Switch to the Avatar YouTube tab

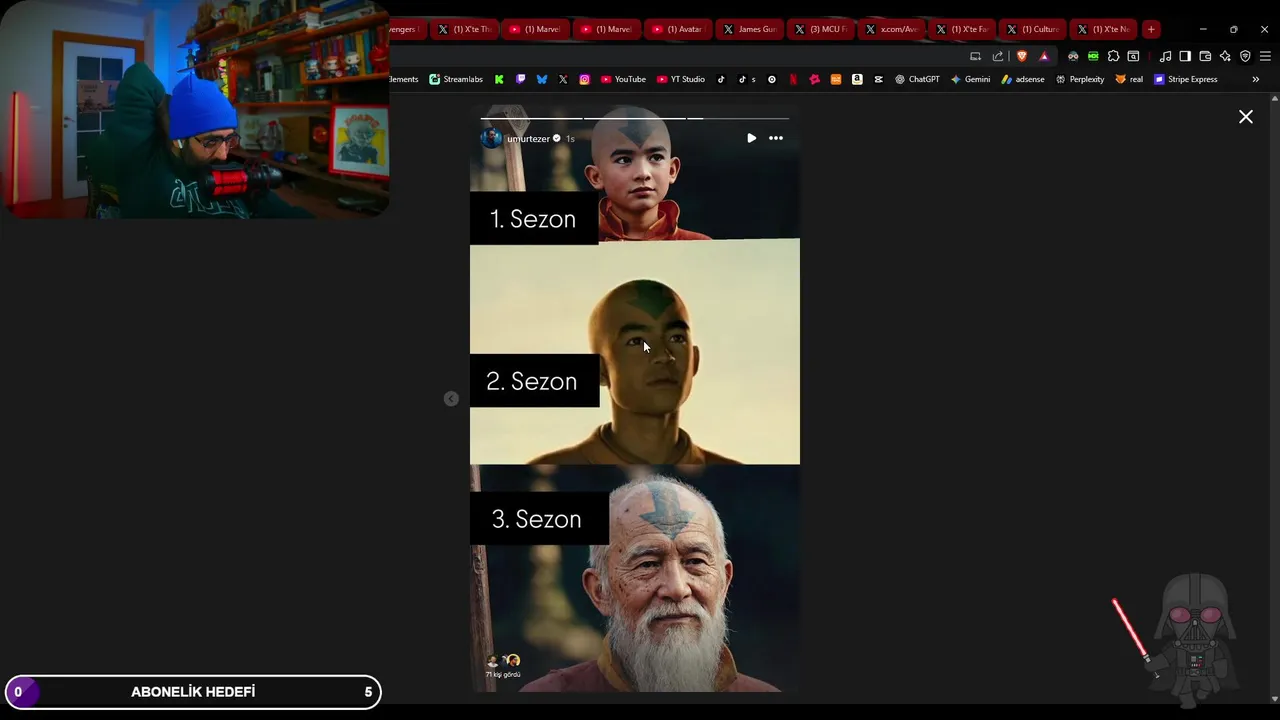[x=677, y=29]
